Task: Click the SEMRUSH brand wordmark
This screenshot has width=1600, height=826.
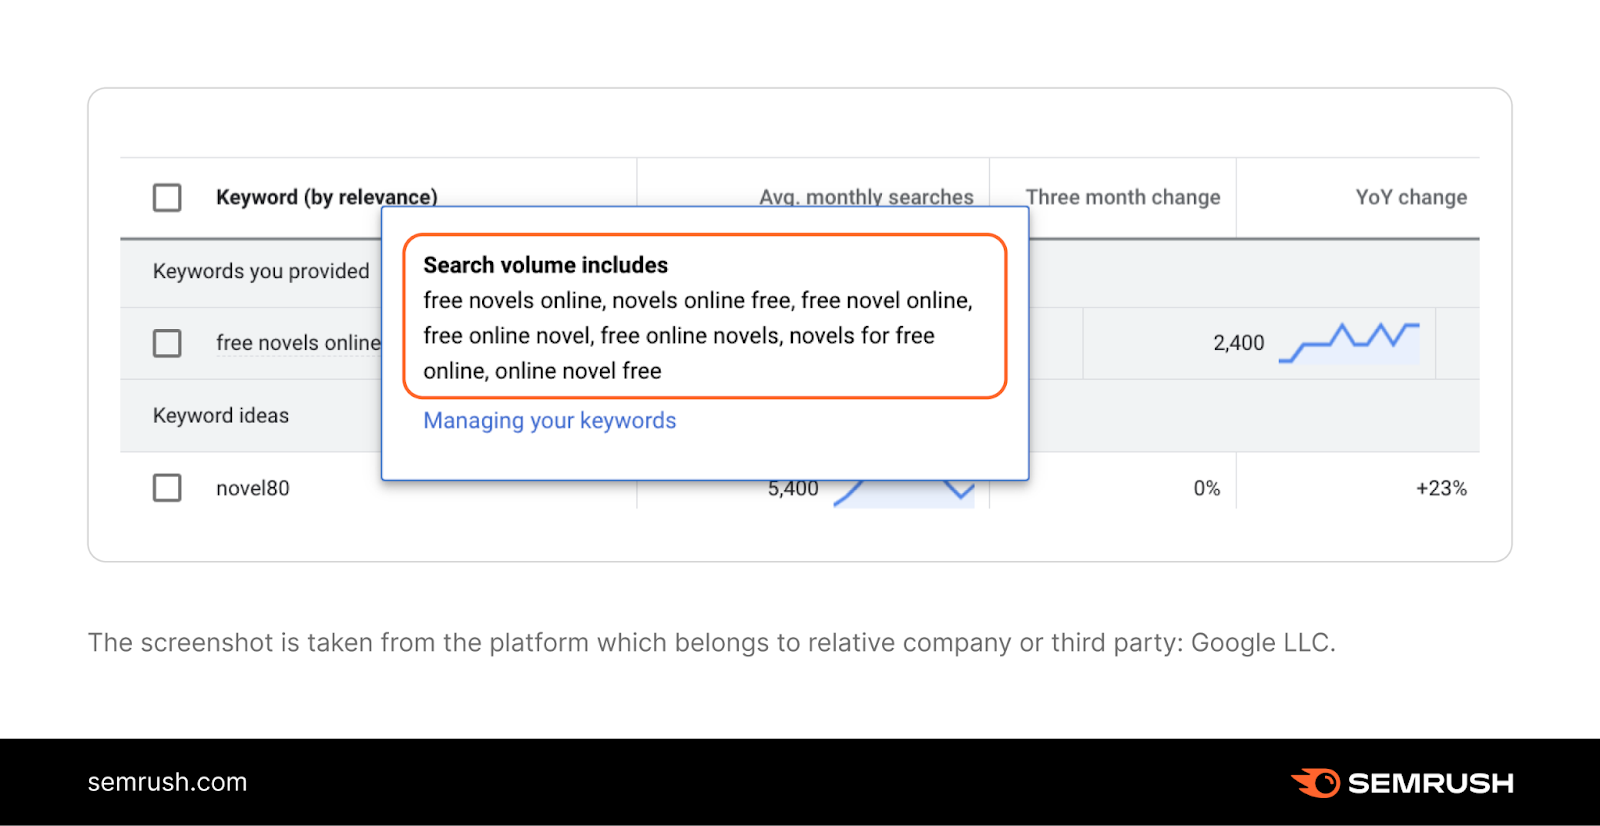Action: 1430,783
